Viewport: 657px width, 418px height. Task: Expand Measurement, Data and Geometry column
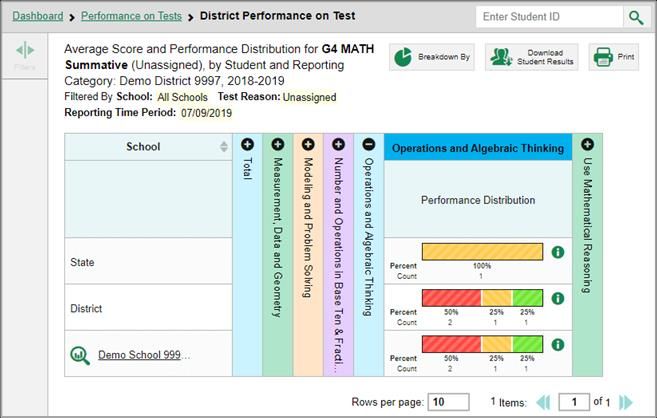click(278, 144)
